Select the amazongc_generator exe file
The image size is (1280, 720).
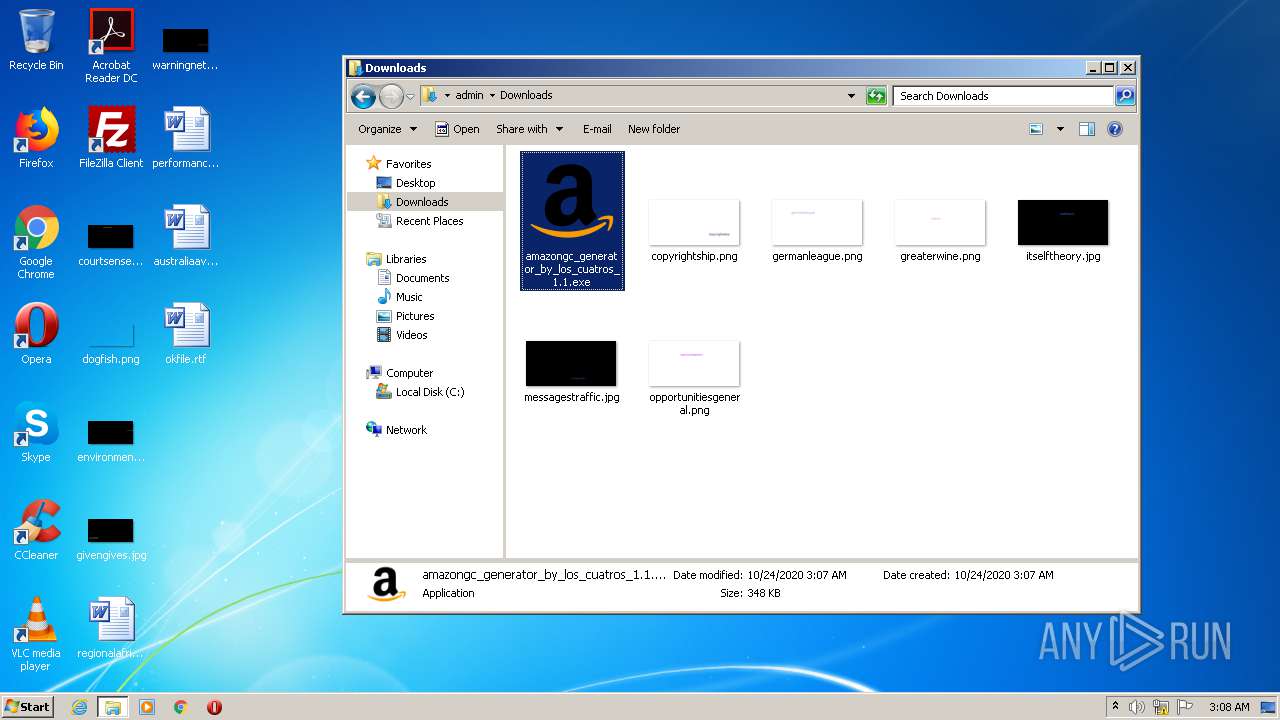(572, 221)
